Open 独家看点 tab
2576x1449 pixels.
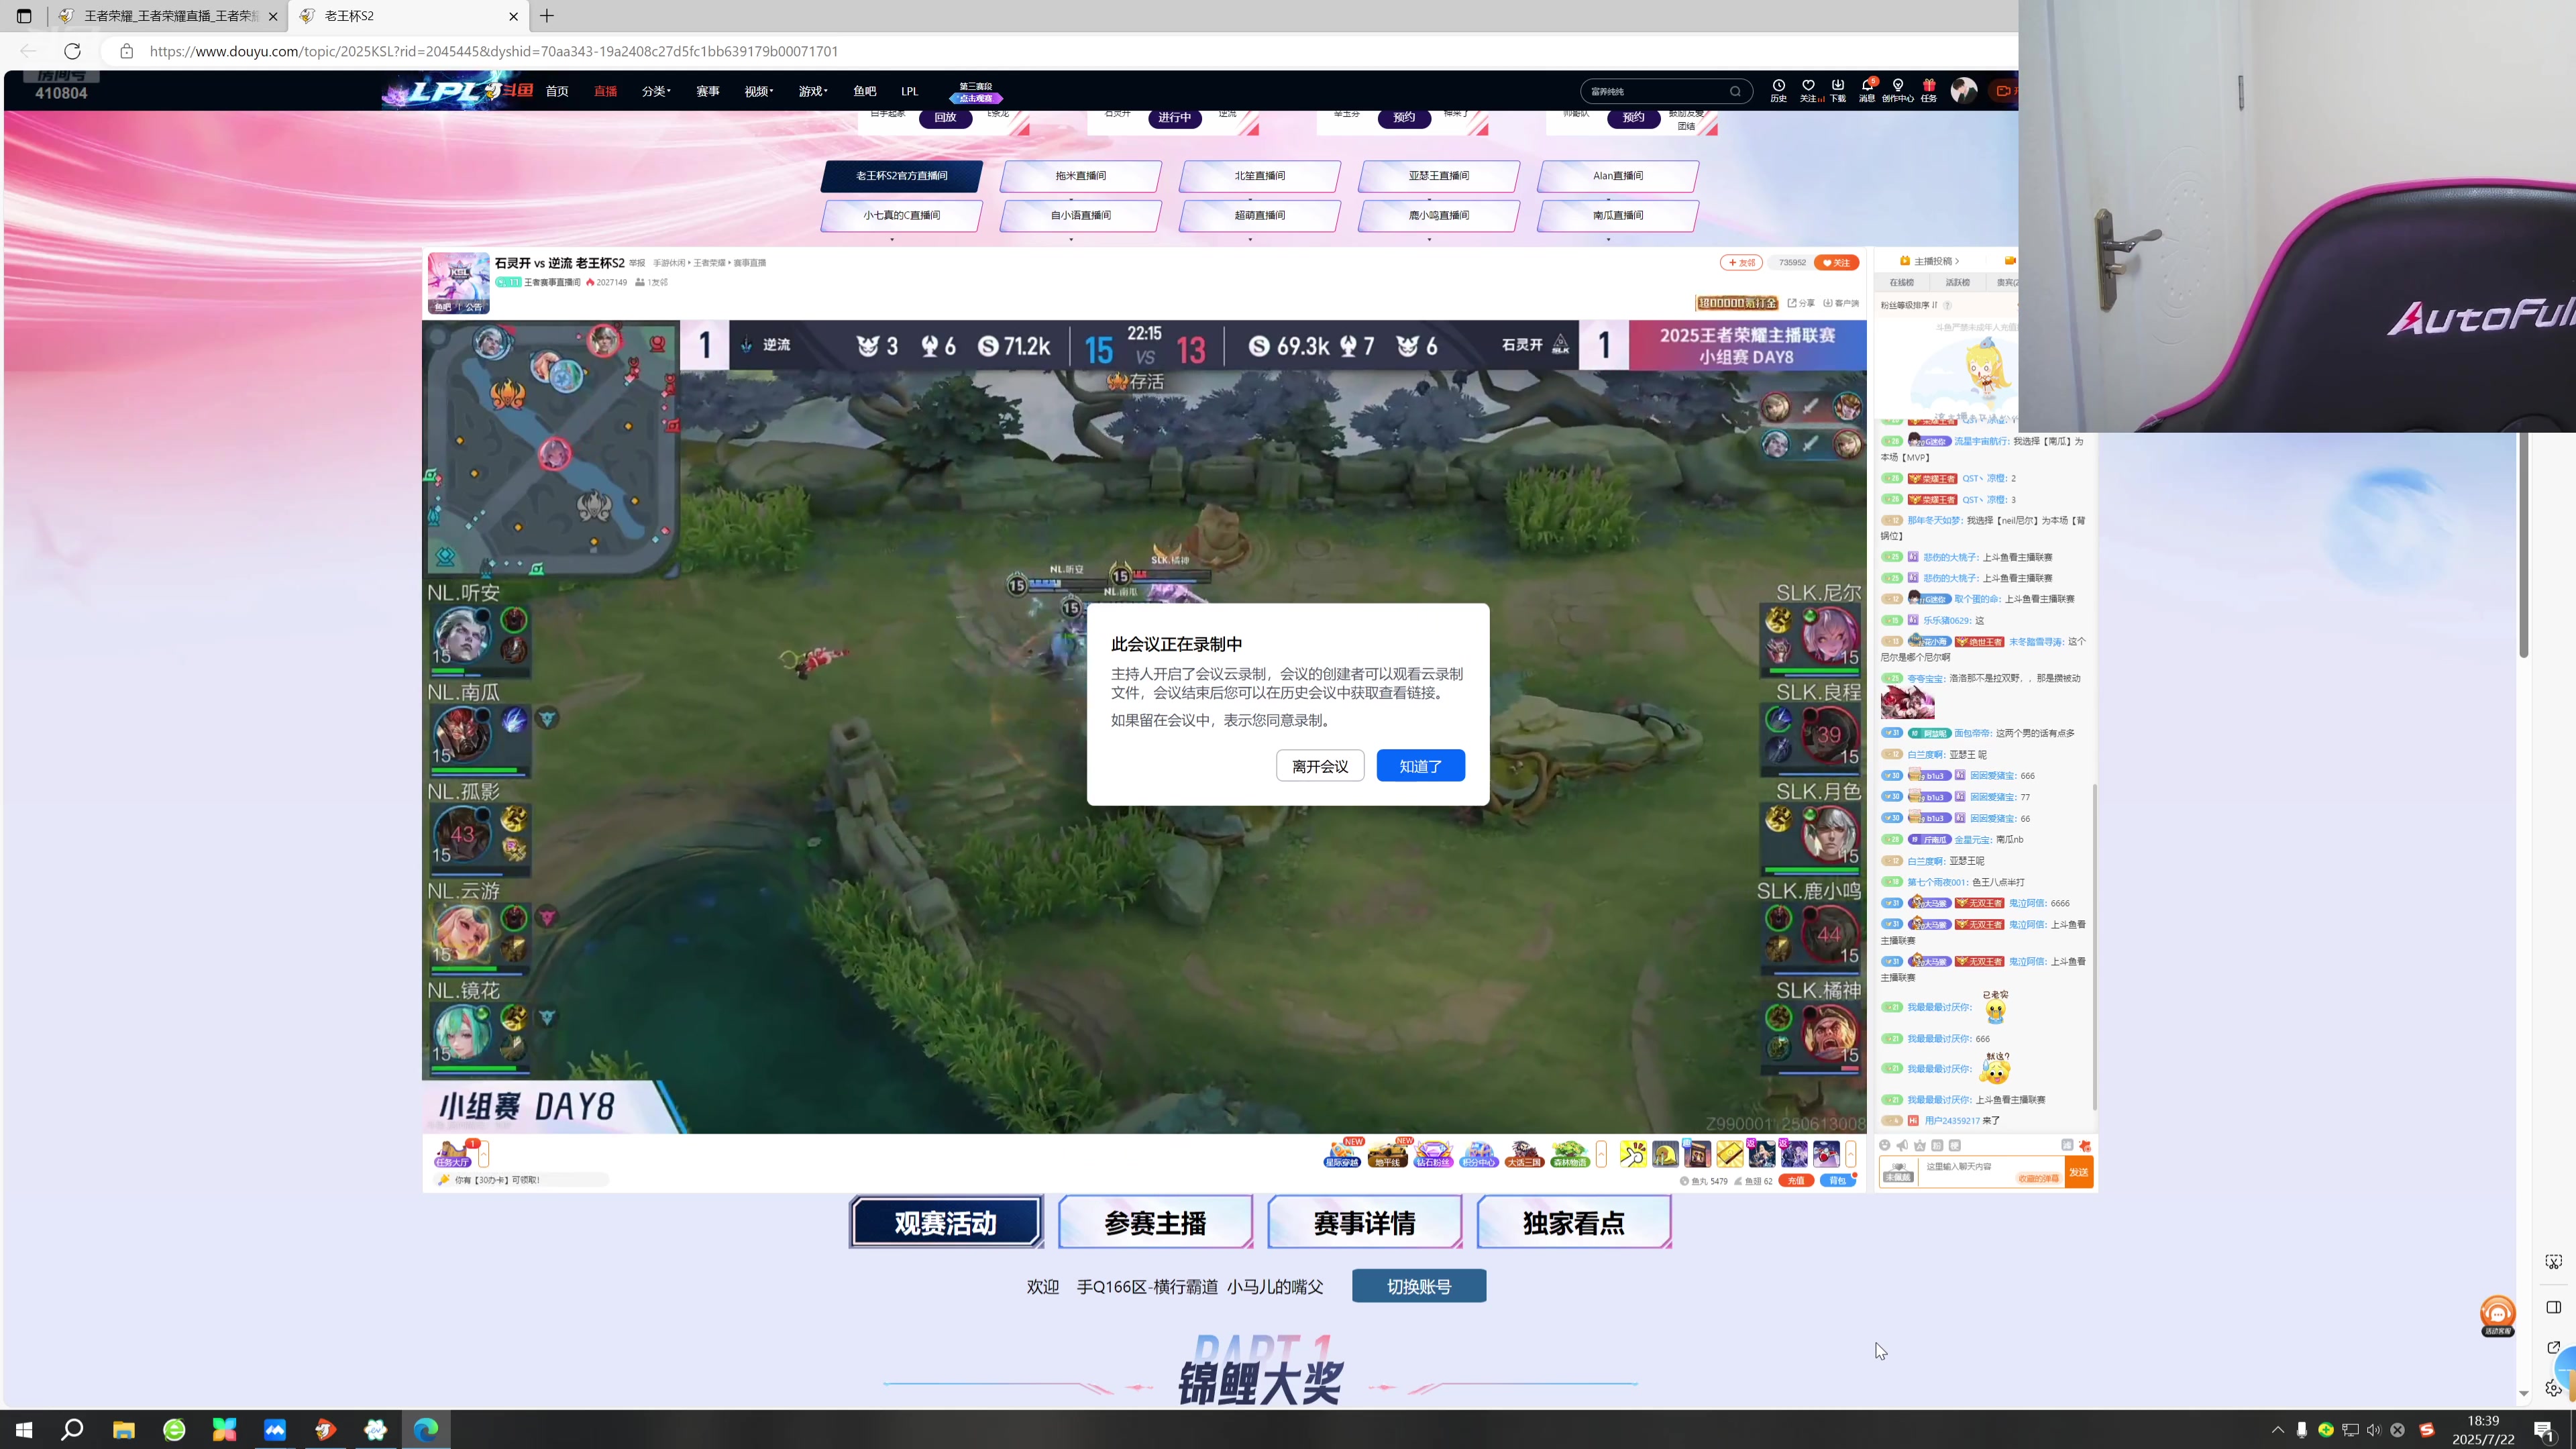click(x=1574, y=1223)
